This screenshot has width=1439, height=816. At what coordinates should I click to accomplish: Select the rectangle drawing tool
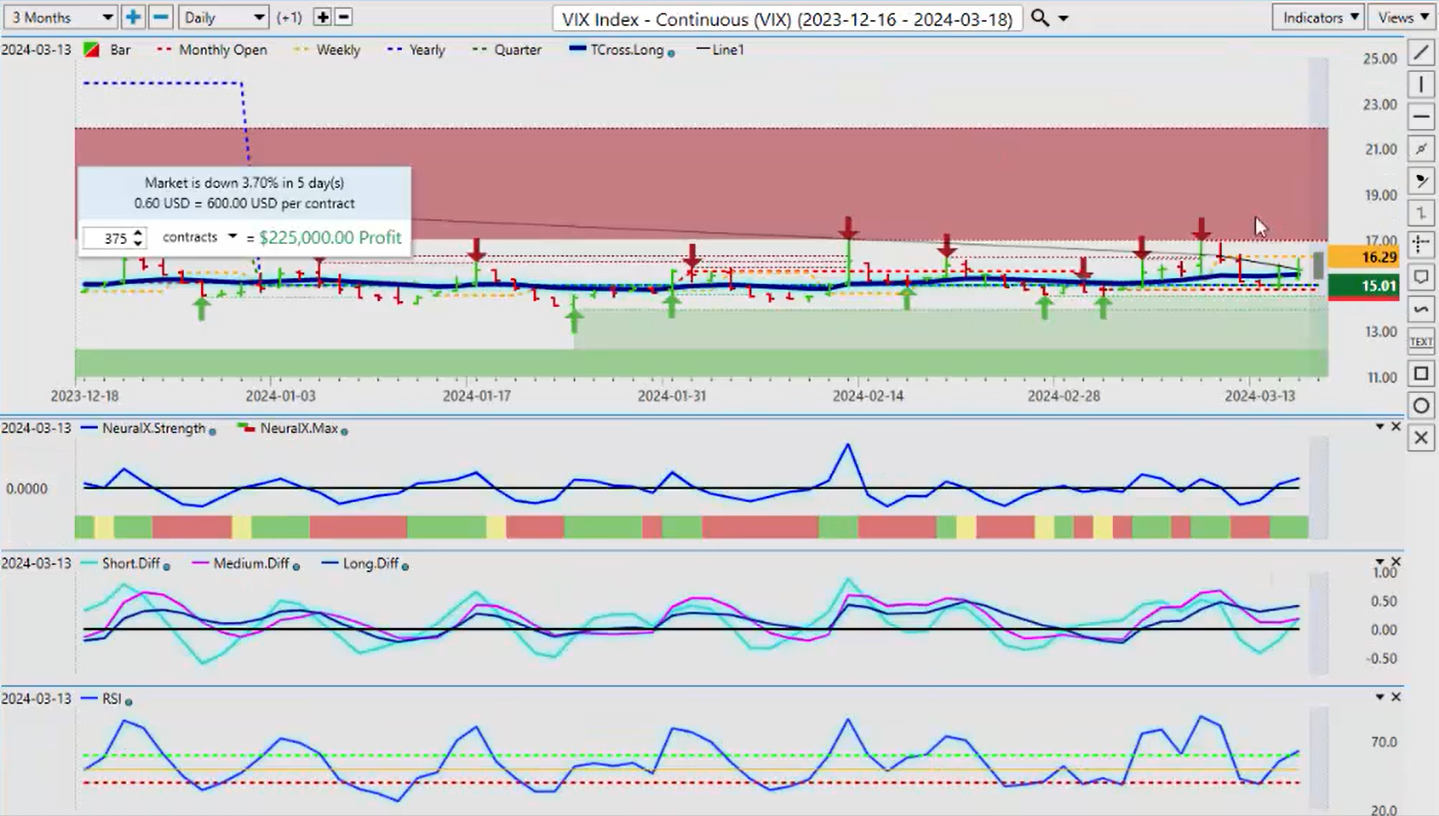[1421, 374]
